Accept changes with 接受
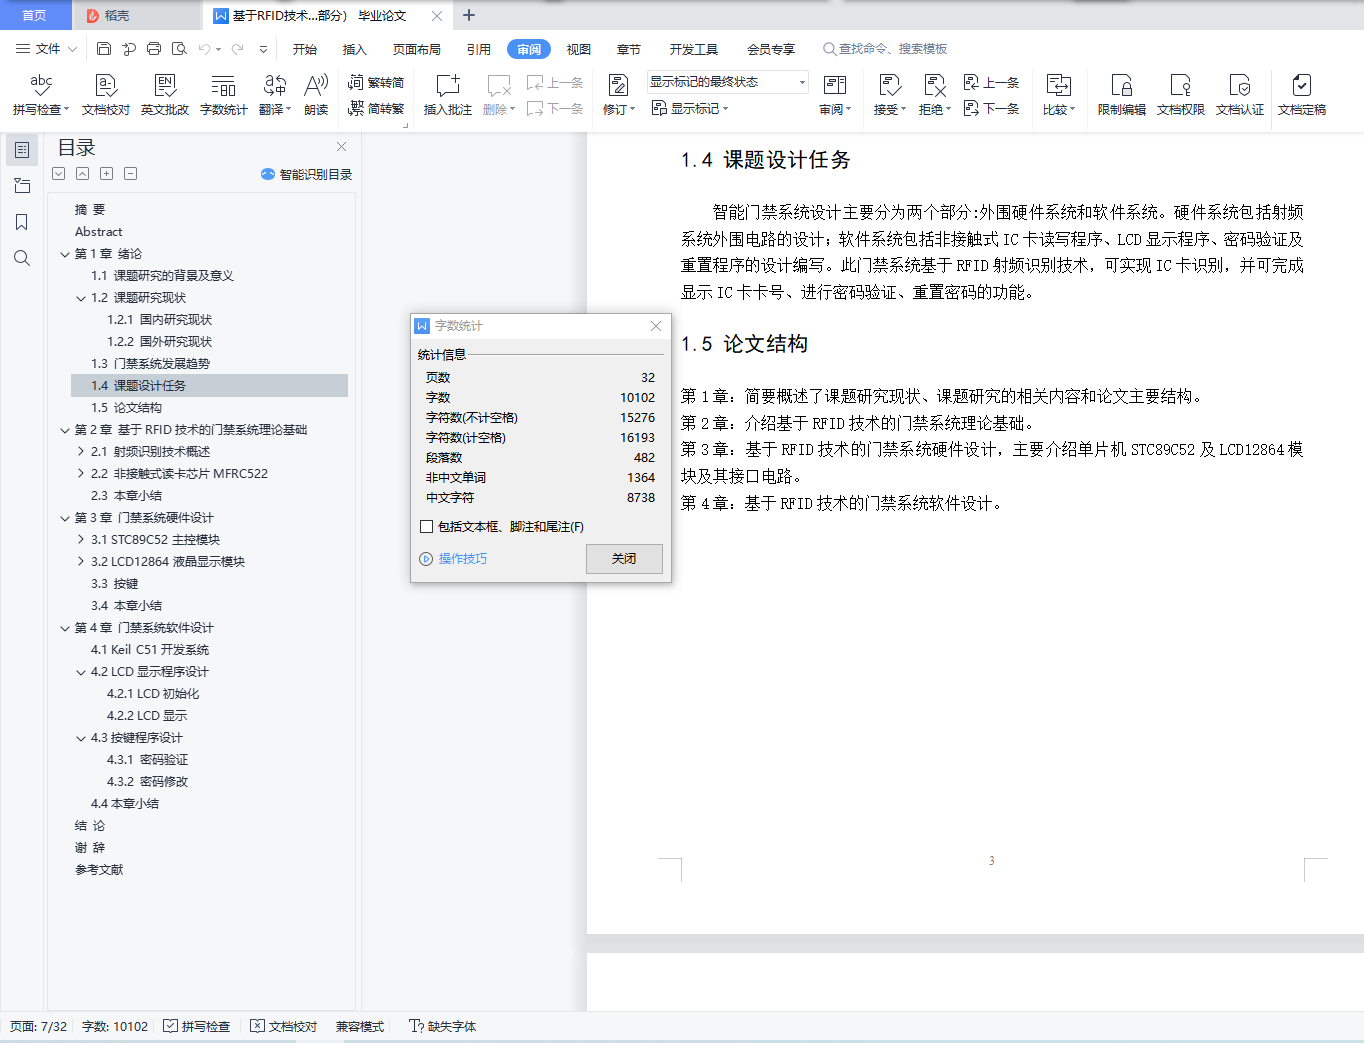 click(890, 95)
